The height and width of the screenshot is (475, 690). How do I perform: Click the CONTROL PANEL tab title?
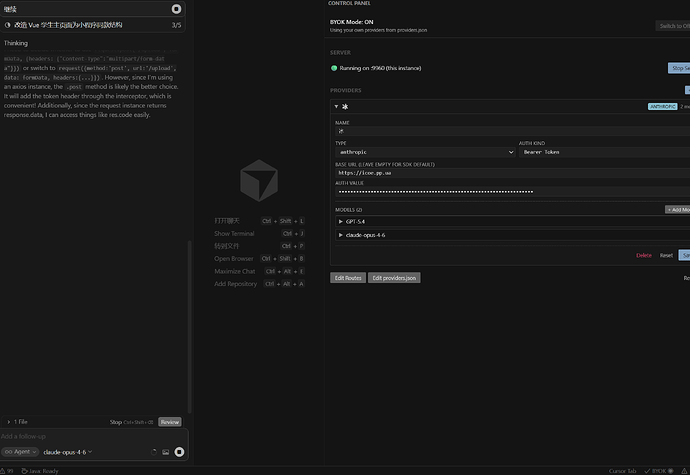(349, 3)
